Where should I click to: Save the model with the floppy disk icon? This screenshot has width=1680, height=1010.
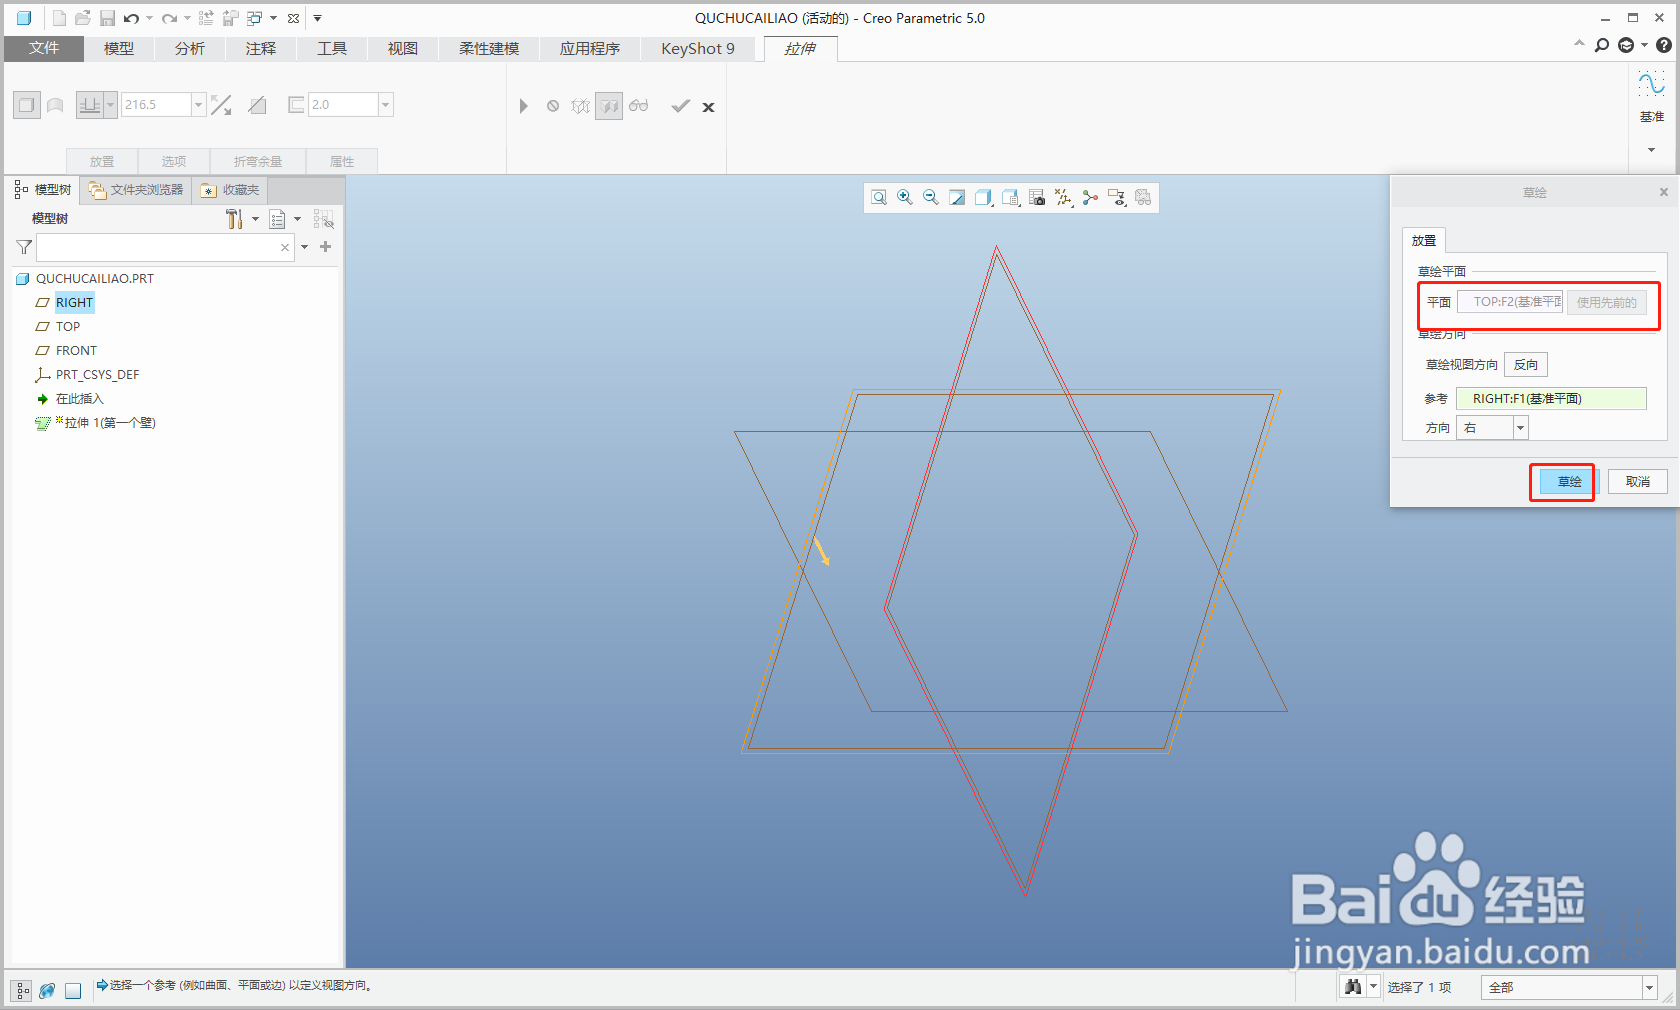click(x=107, y=18)
